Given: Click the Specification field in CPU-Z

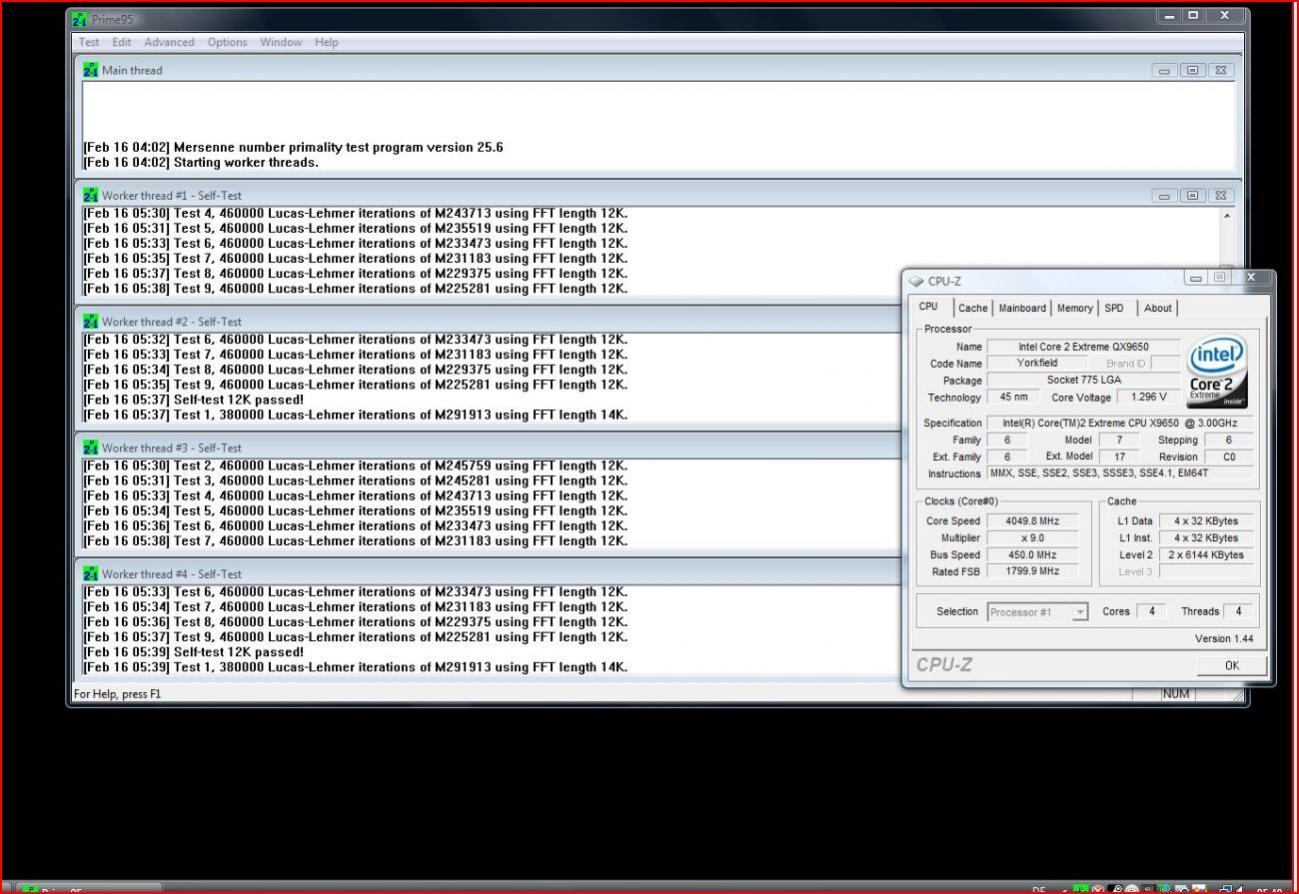Looking at the screenshot, I should (1120, 423).
